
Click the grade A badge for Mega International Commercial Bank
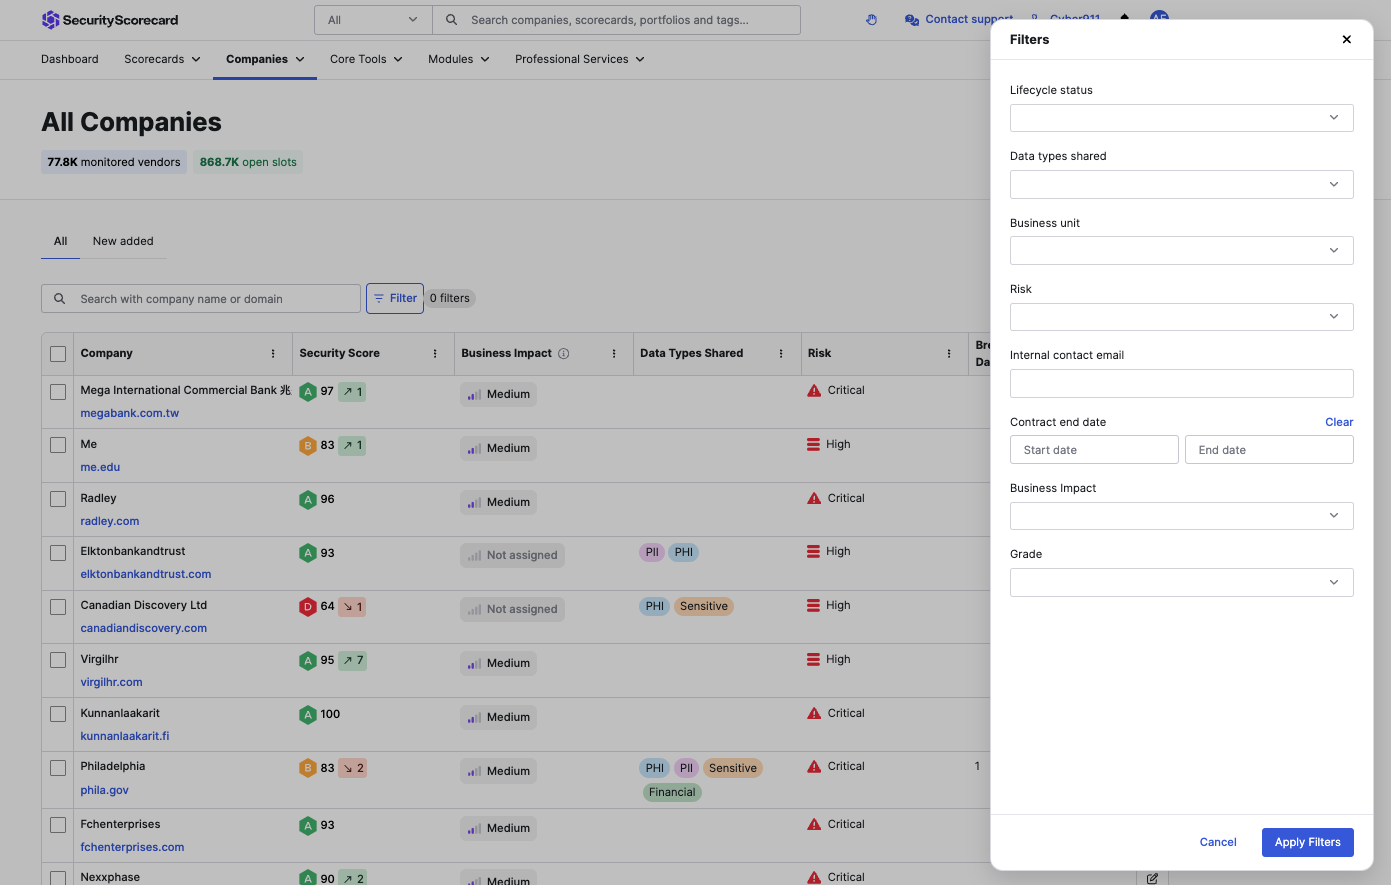coord(308,392)
